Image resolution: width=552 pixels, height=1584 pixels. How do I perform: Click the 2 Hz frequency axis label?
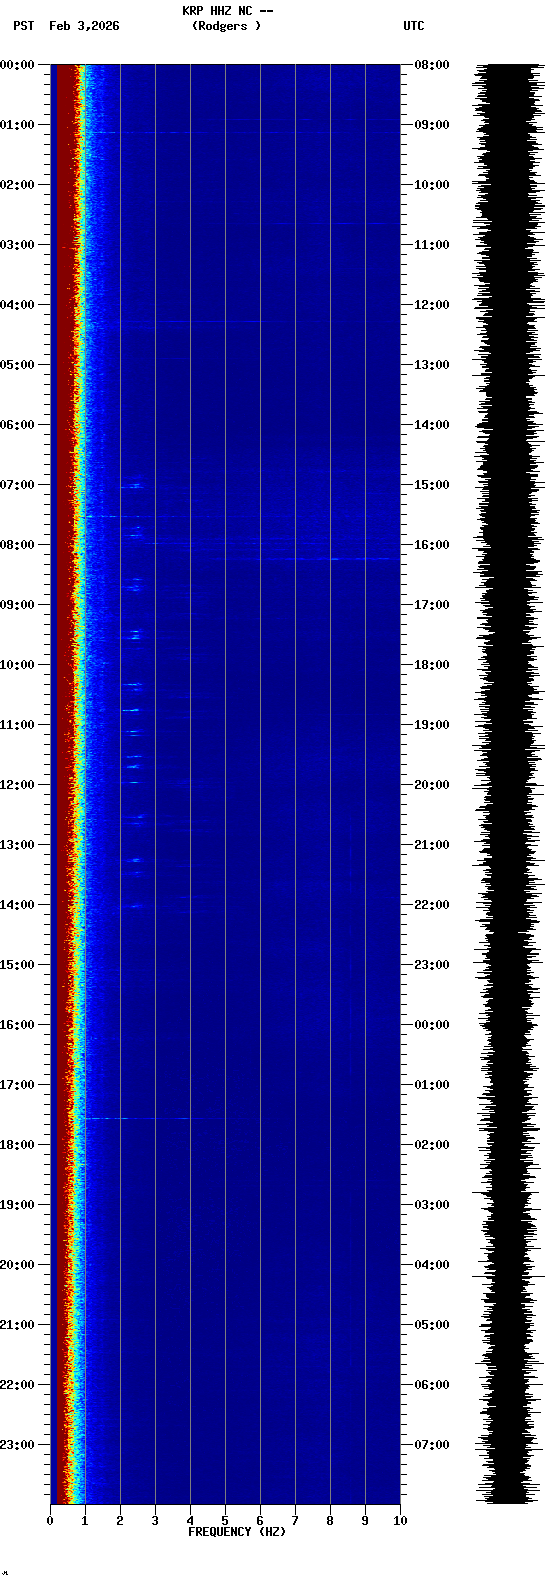120,1521
